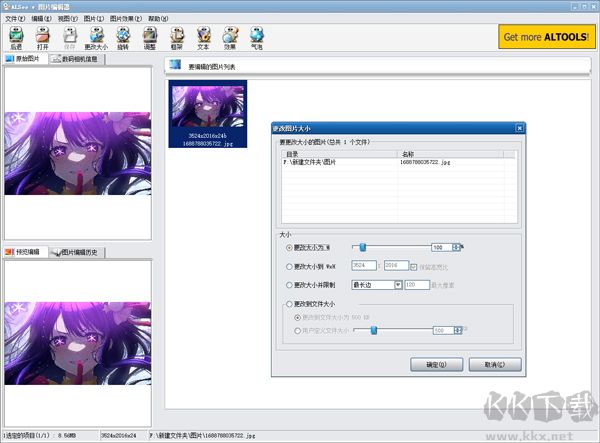Open the 更改大小 (Resize) tool
600x443 pixels.
pos(96,36)
